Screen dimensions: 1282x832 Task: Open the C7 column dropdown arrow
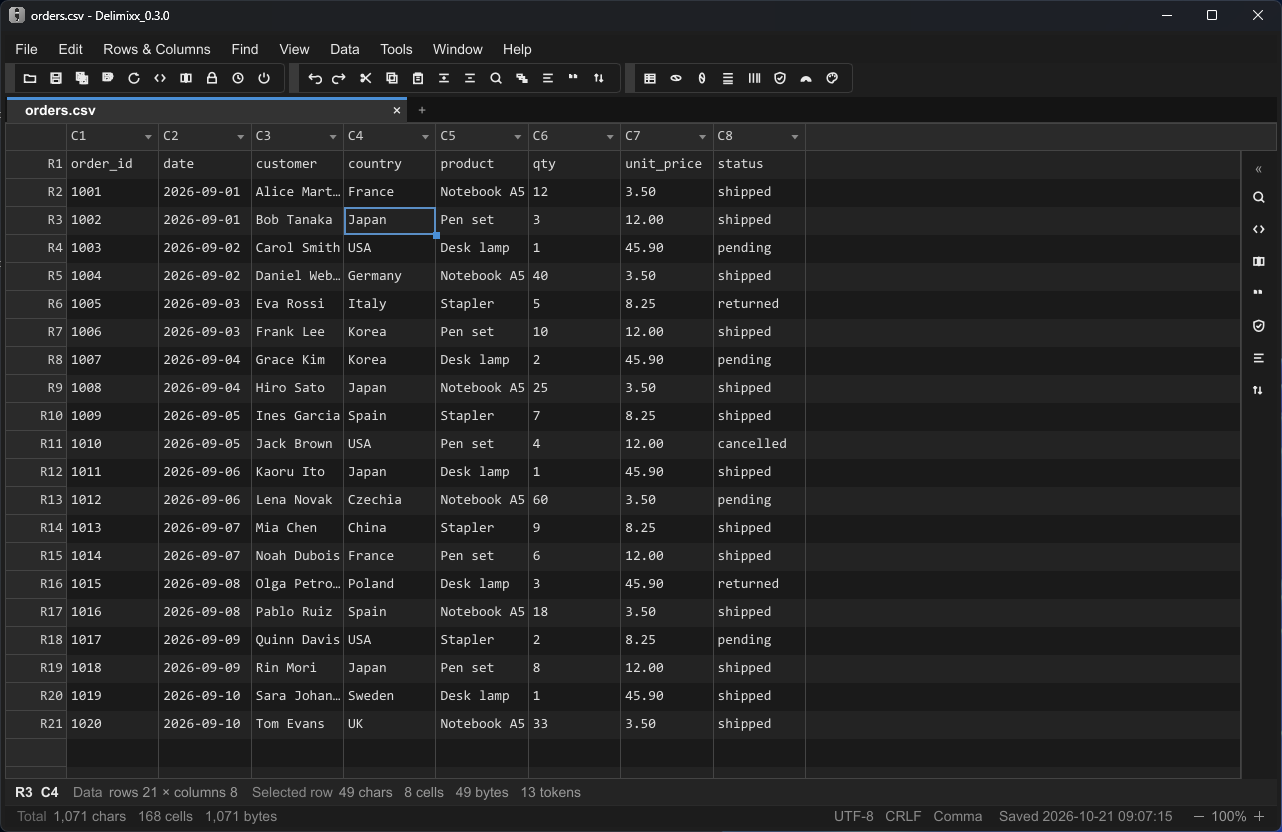[x=703, y=136]
